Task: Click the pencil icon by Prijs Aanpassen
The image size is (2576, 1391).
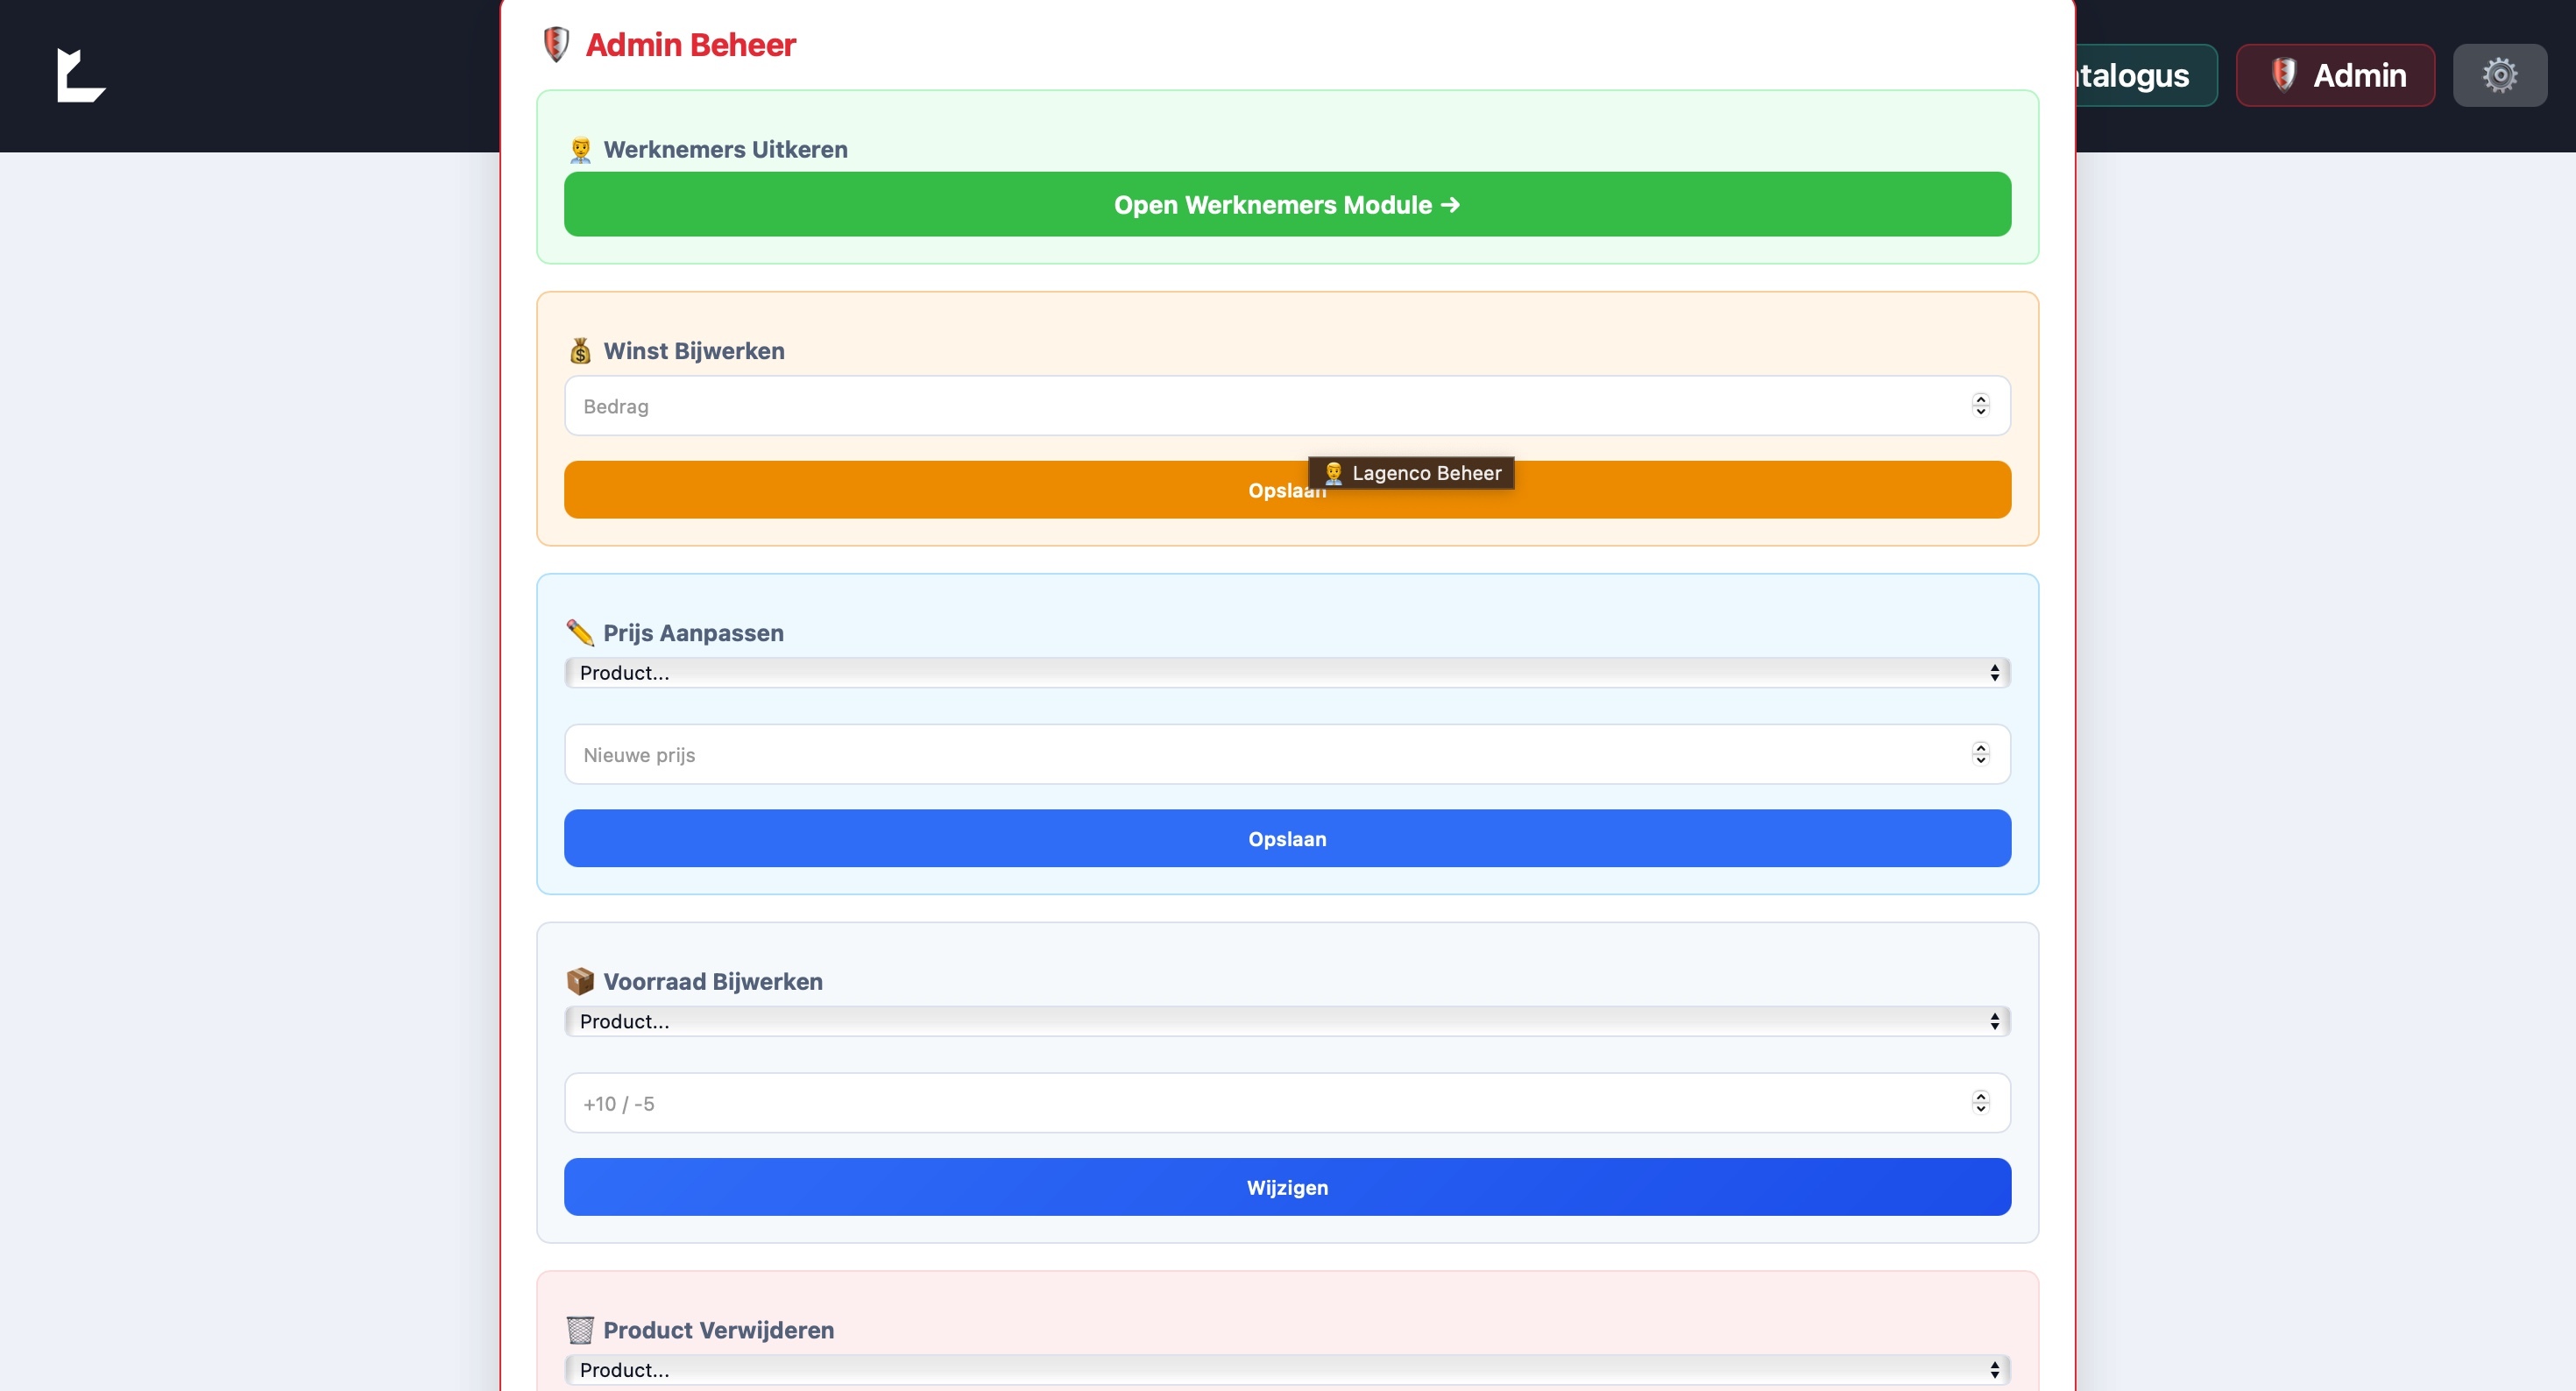Action: pos(580,633)
